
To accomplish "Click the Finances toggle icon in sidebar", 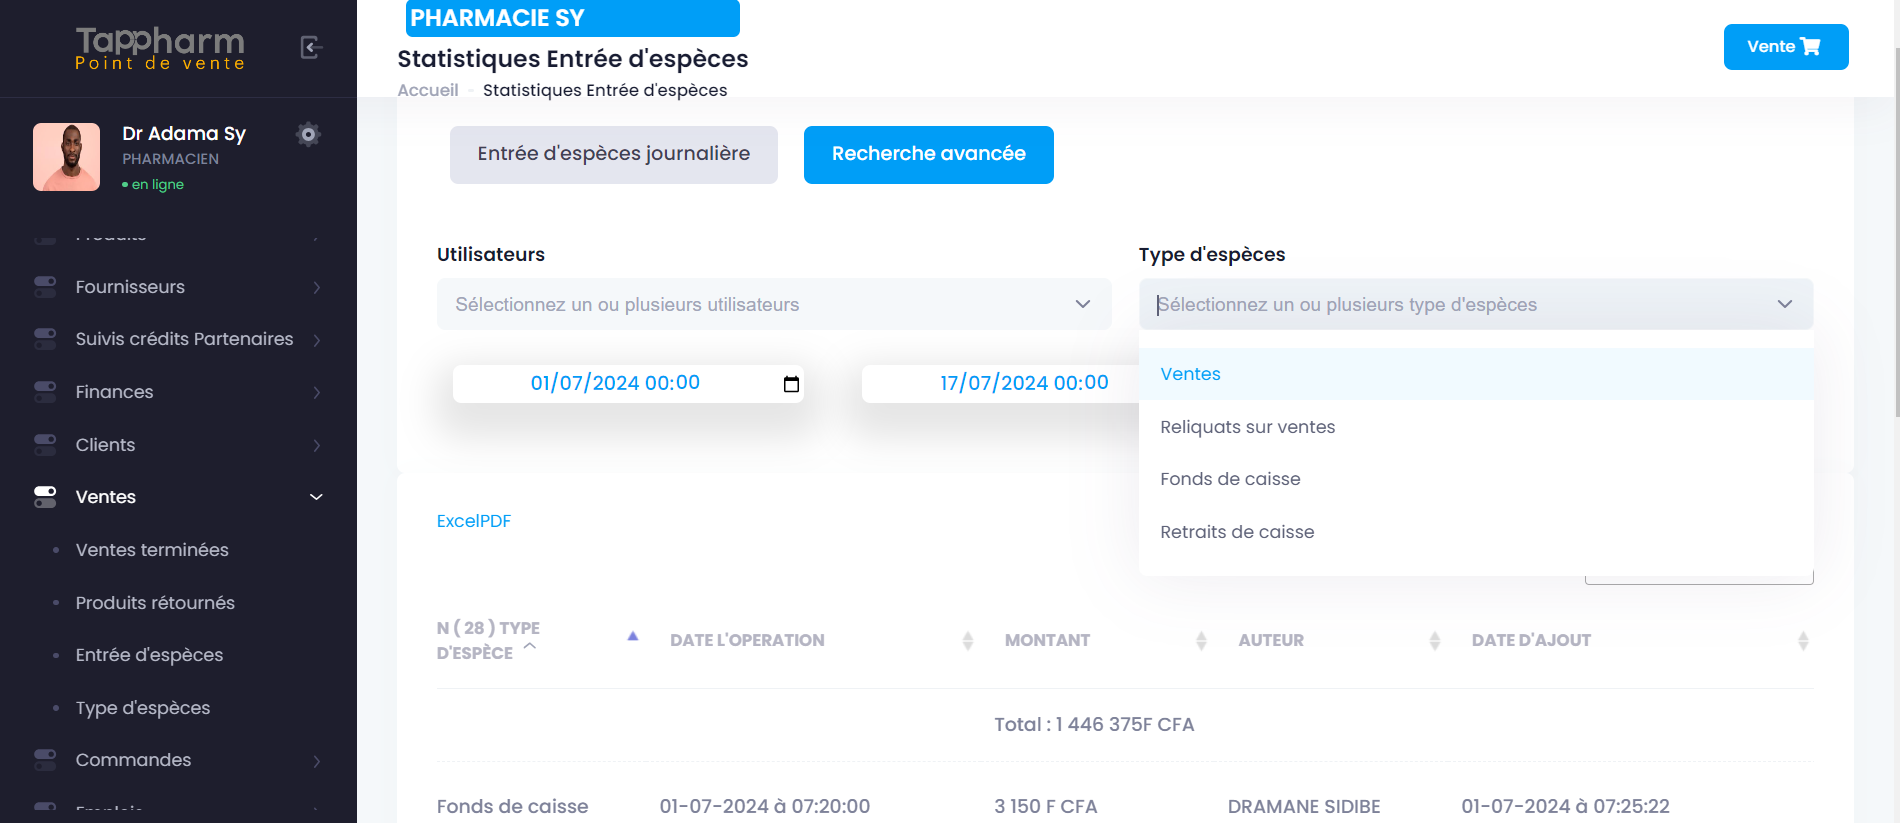I will coord(45,392).
